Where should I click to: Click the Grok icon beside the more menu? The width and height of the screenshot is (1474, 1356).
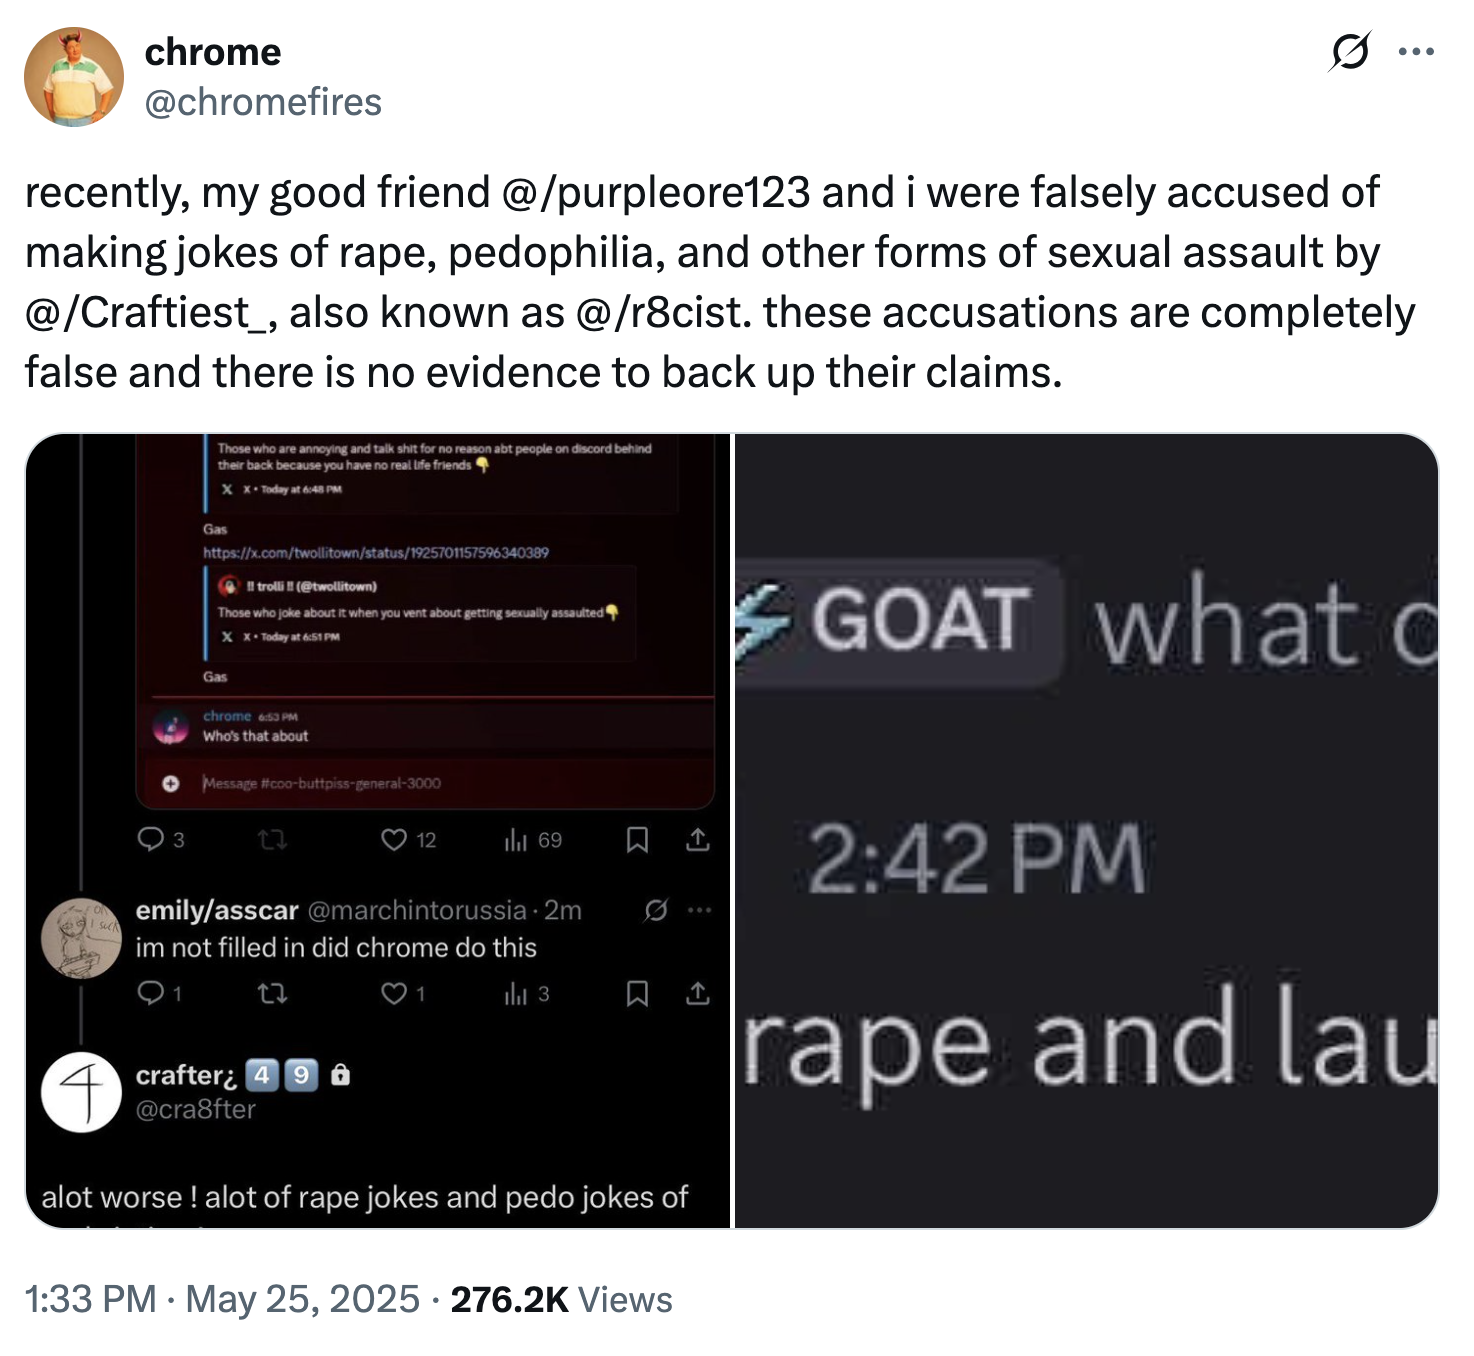point(1349,52)
